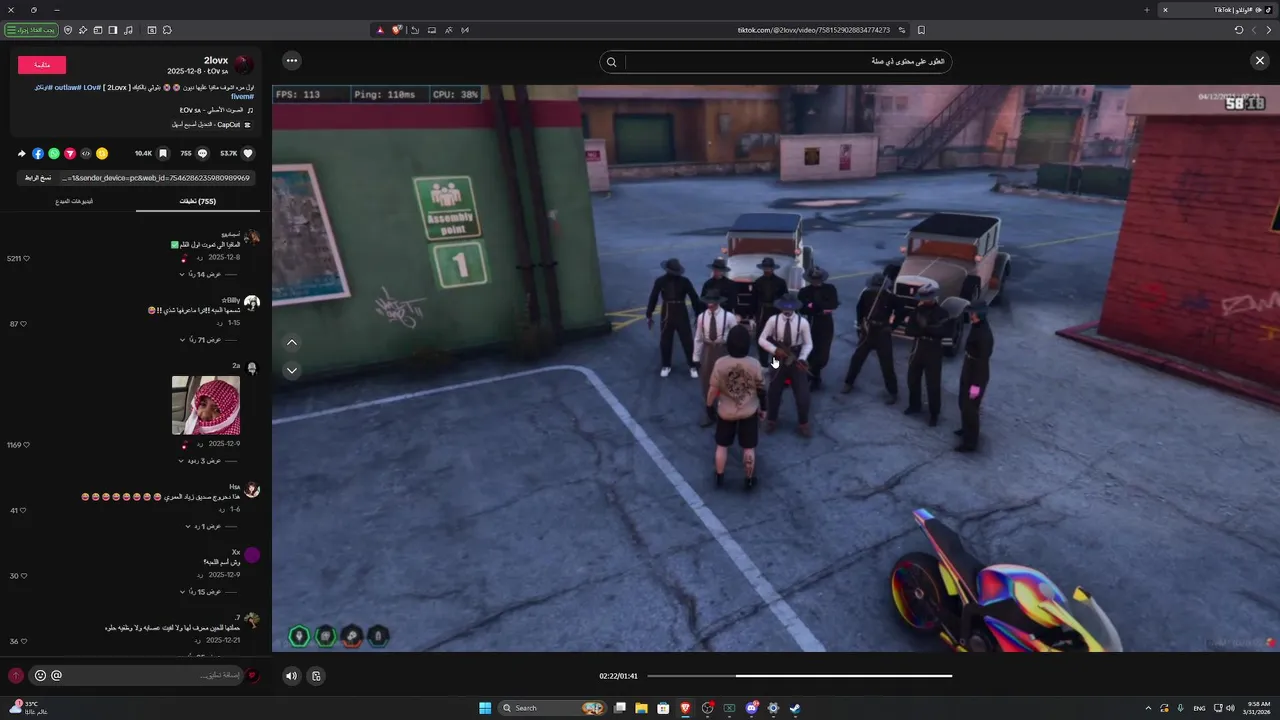Image resolution: width=1280 pixels, height=720 pixels.
Task: Open comments via speech bubble icon
Action: (202, 154)
